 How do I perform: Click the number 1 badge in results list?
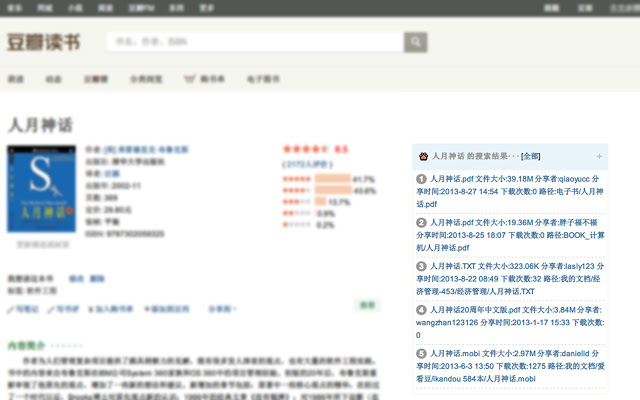tap(421, 179)
